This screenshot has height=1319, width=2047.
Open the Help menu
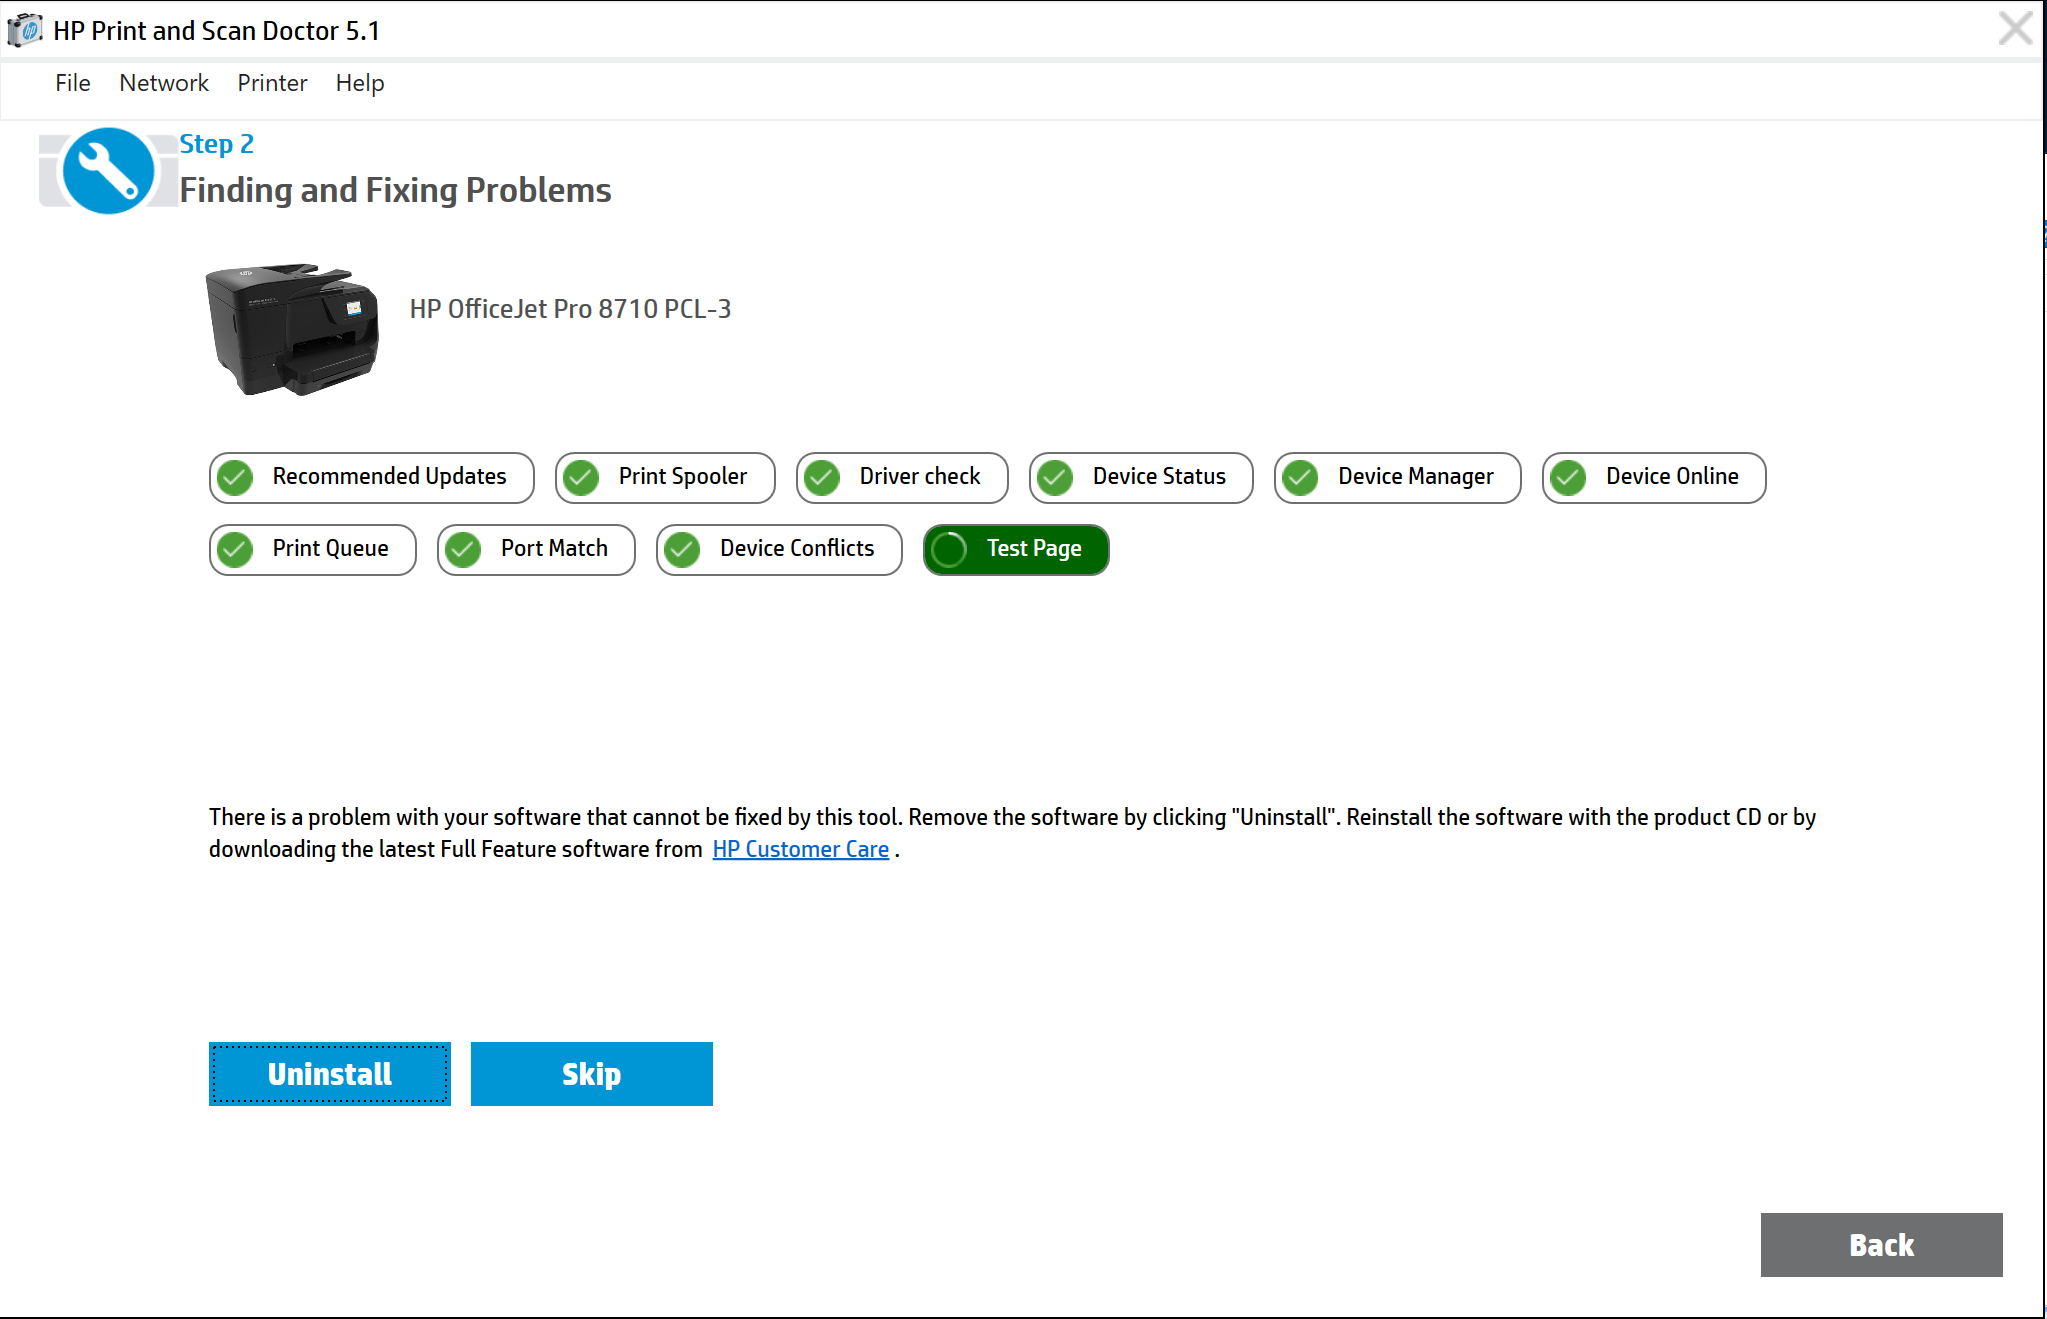point(360,83)
